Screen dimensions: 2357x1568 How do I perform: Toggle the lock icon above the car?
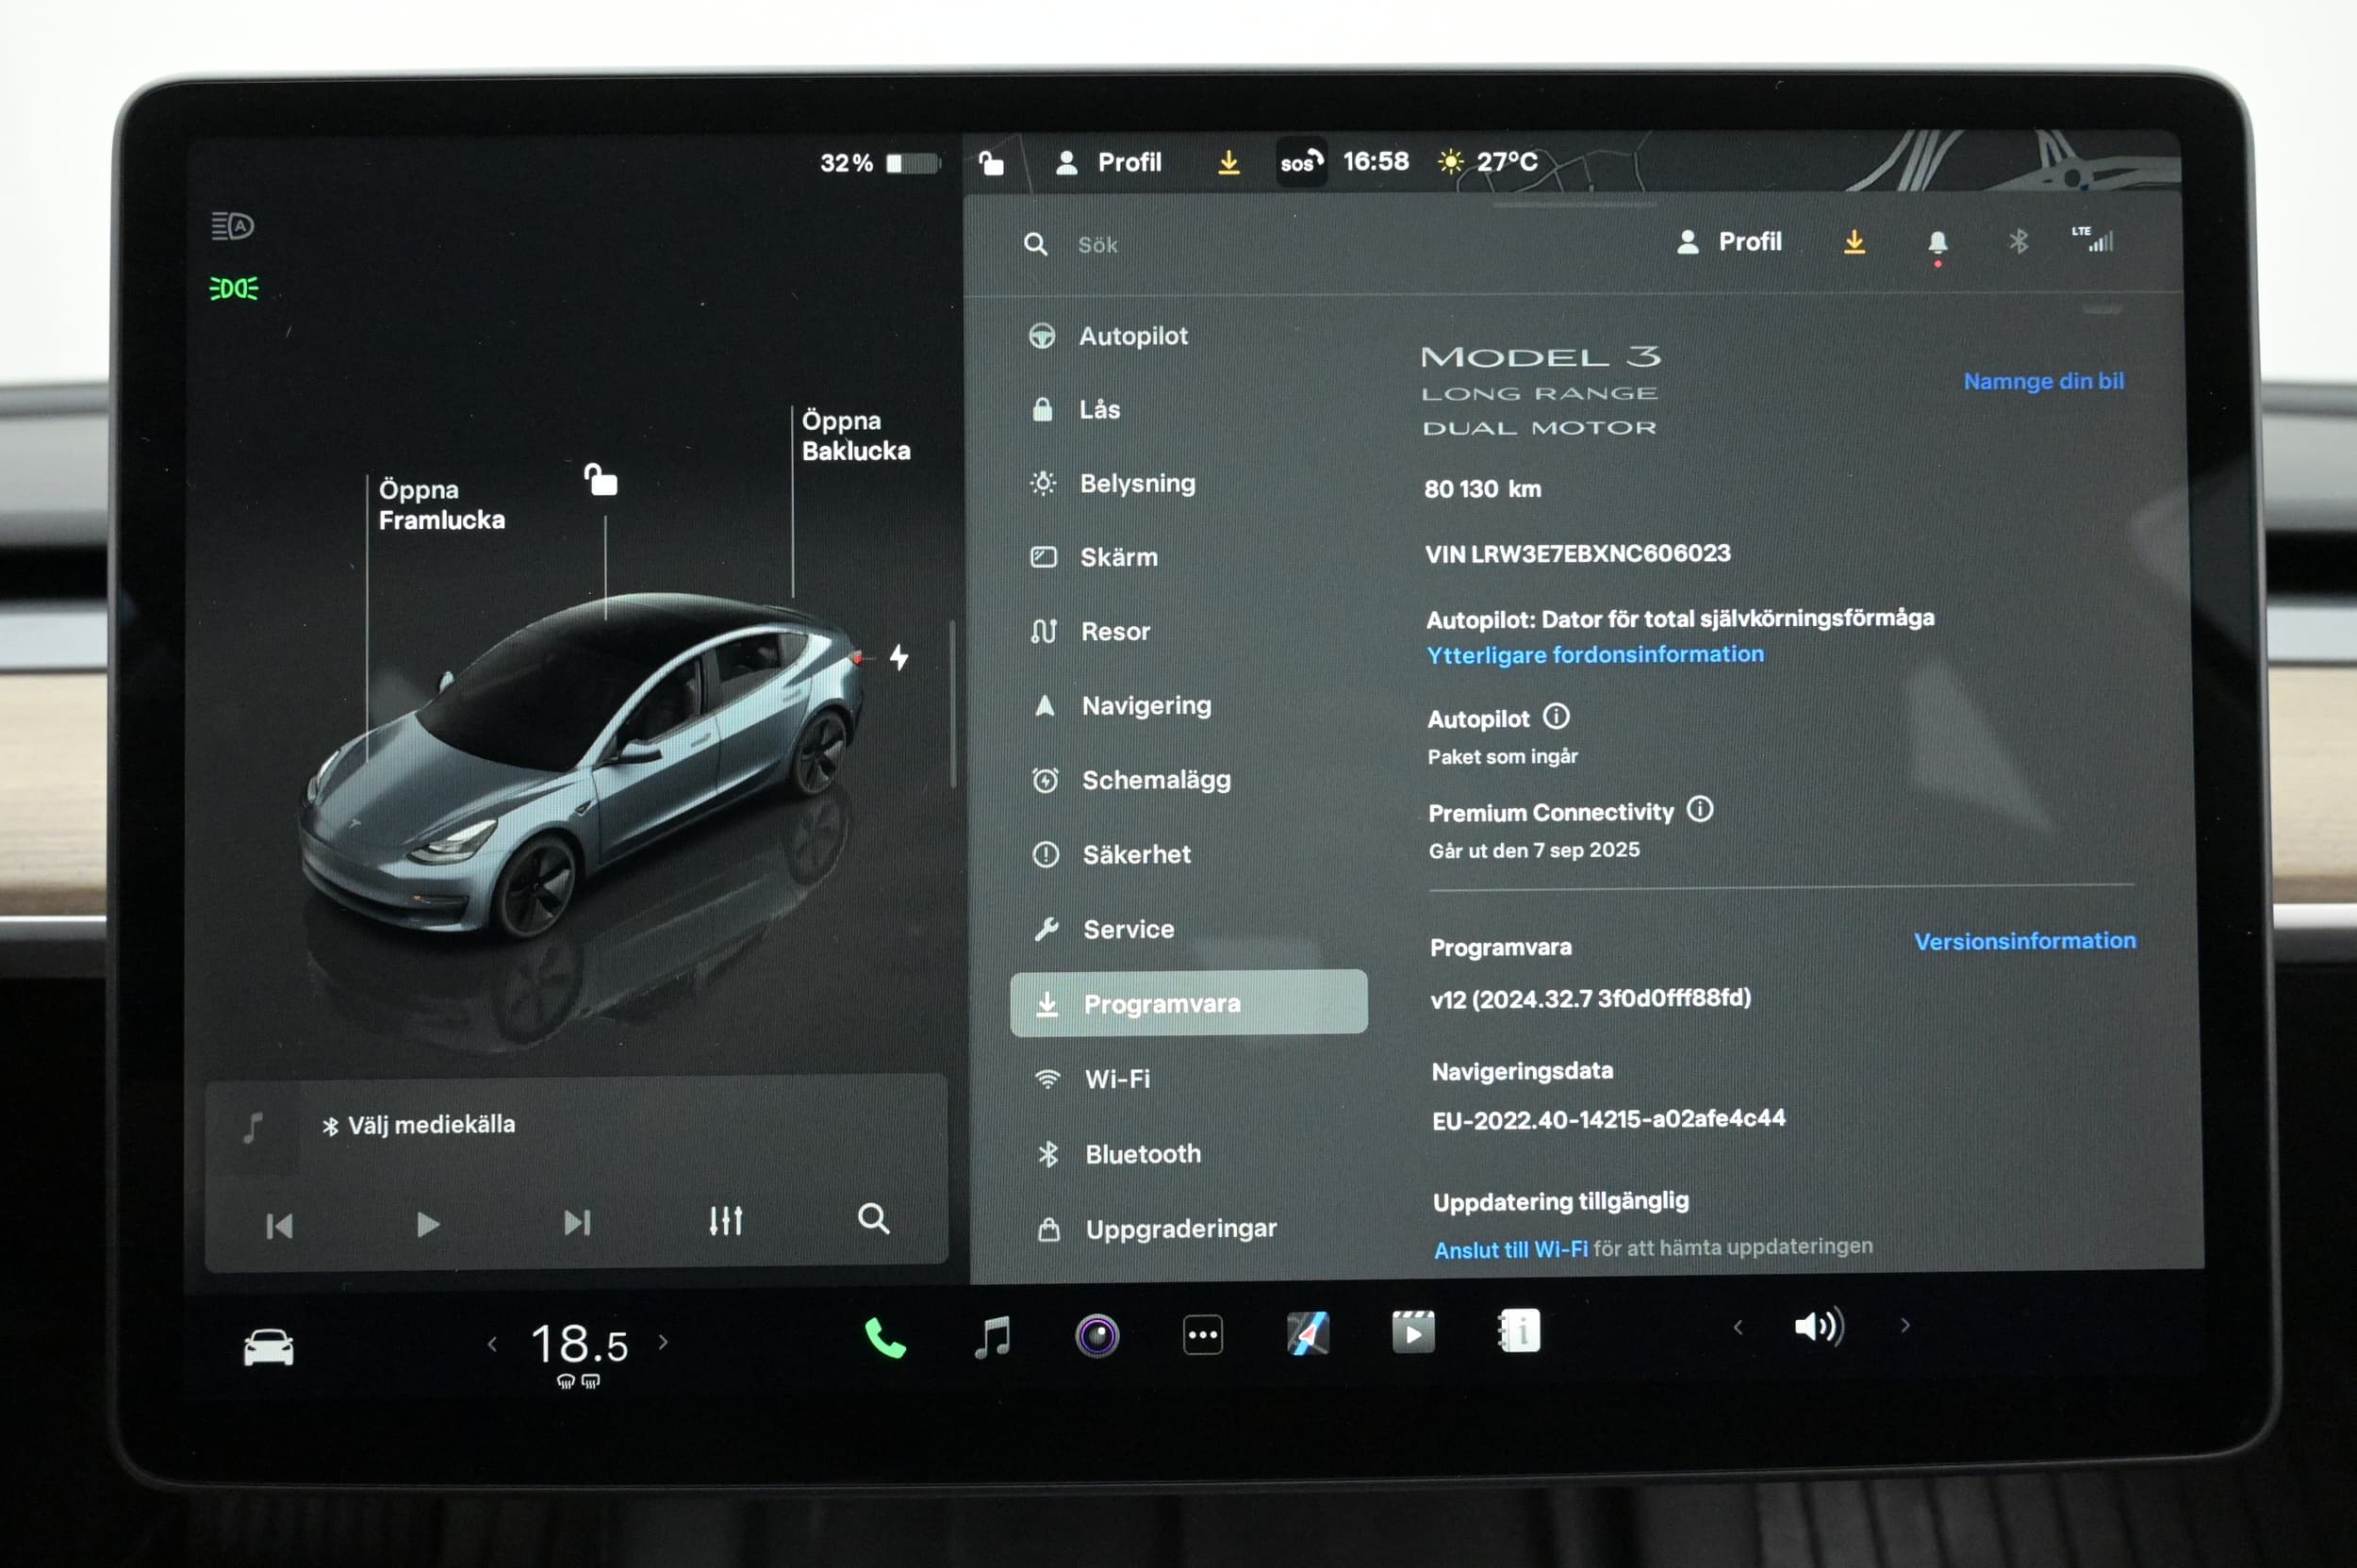click(601, 479)
